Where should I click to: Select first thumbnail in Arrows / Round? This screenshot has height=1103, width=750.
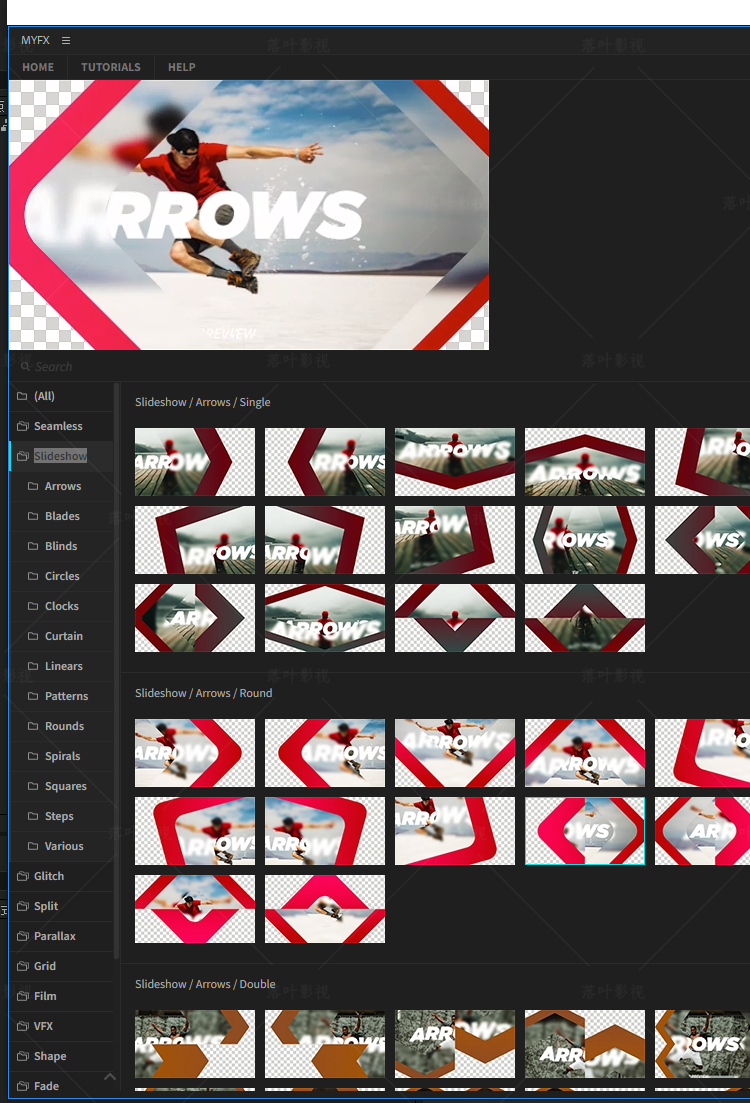[195, 753]
